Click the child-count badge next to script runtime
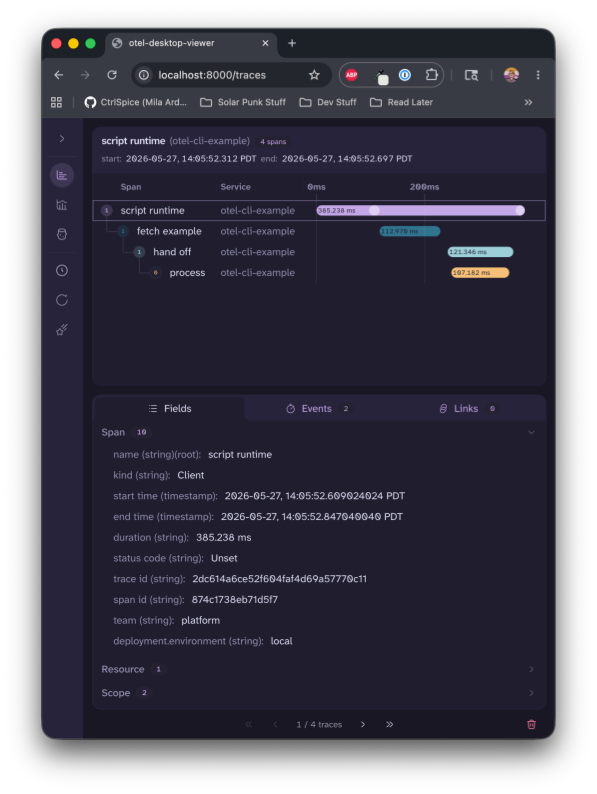This screenshot has width=597, height=794. pos(106,211)
